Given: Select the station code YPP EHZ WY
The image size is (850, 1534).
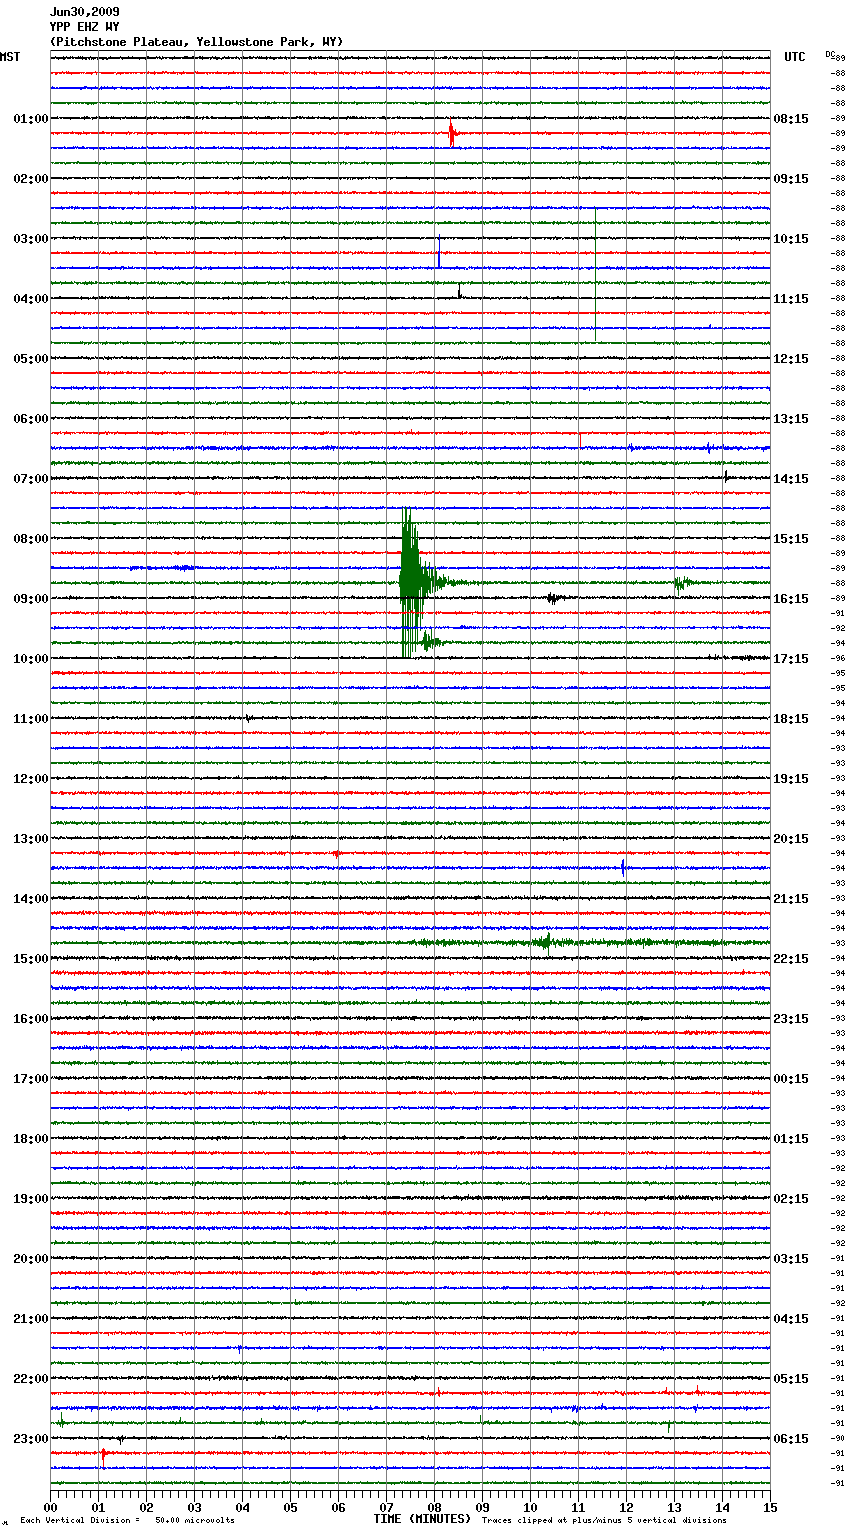Looking at the screenshot, I should pos(84,27).
